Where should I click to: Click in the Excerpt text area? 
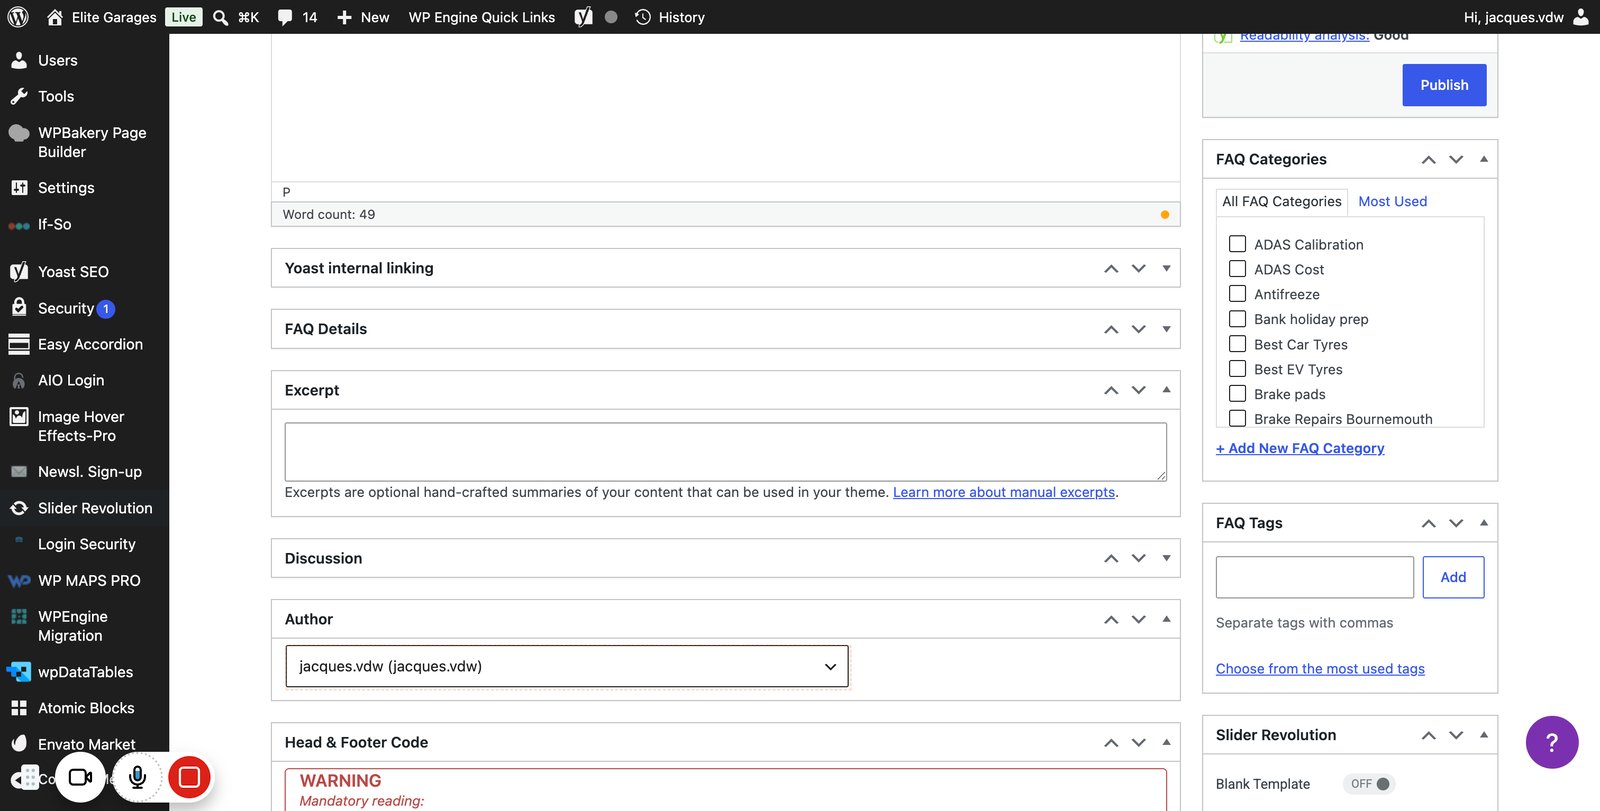pos(726,452)
